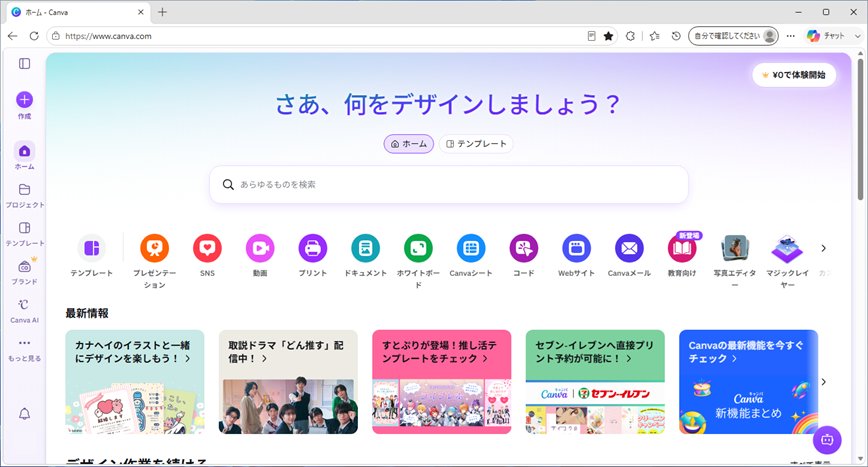
Task: Click the purple 作成 plus button
Action: tap(24, 100)
